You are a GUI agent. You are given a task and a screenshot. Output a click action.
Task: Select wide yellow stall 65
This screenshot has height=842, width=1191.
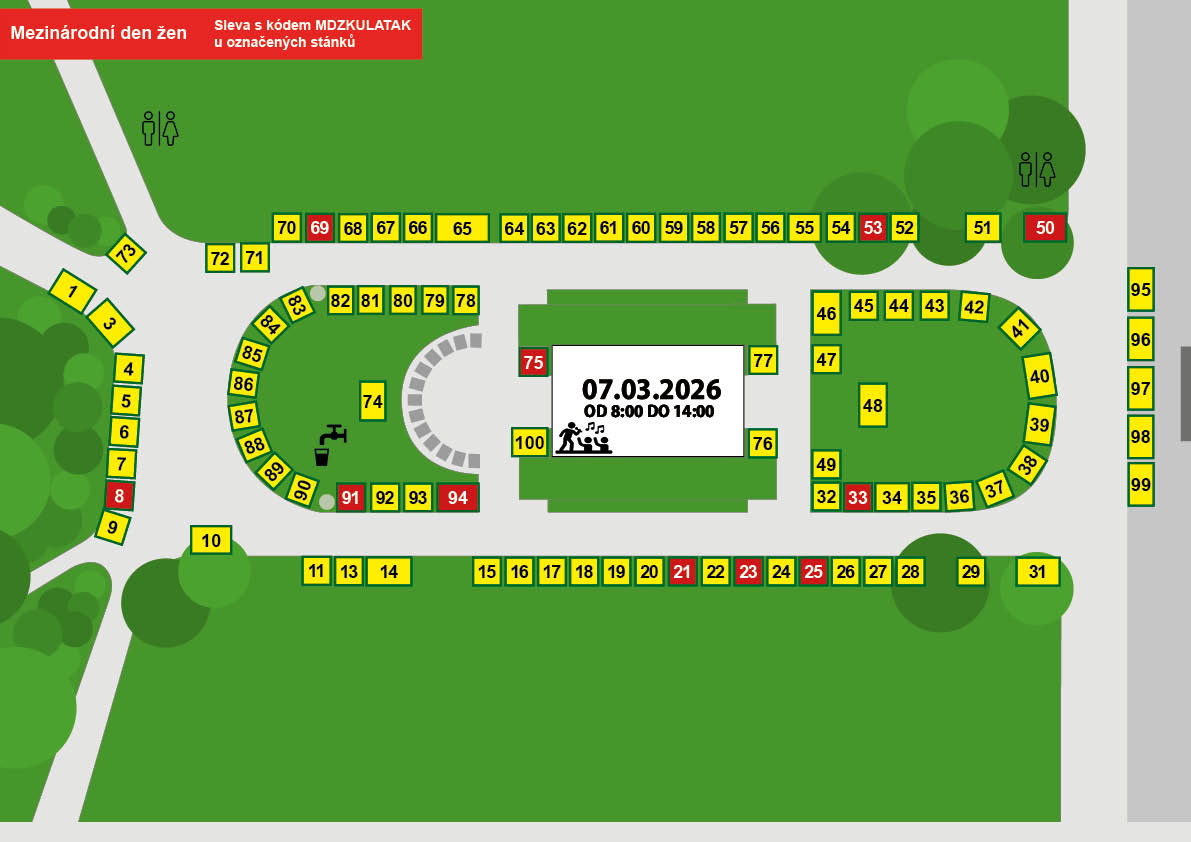pyautogui.click(x=462, y=228)
